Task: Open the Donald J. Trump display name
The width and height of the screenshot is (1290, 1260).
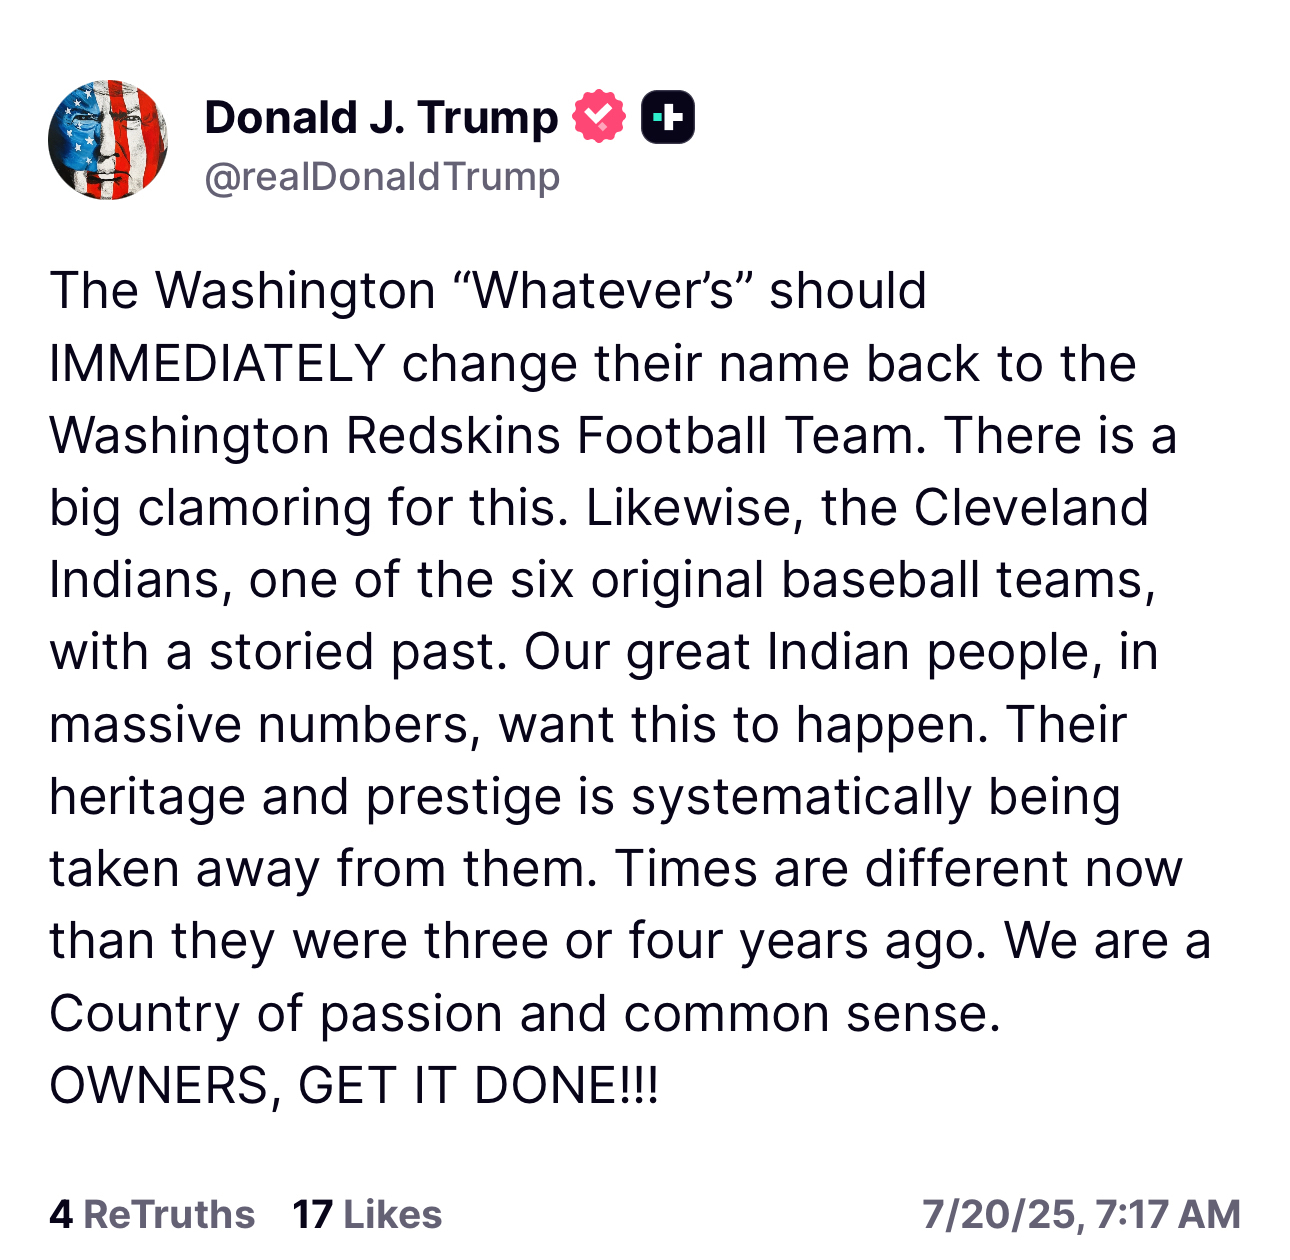Action: [x=381, y=117]
